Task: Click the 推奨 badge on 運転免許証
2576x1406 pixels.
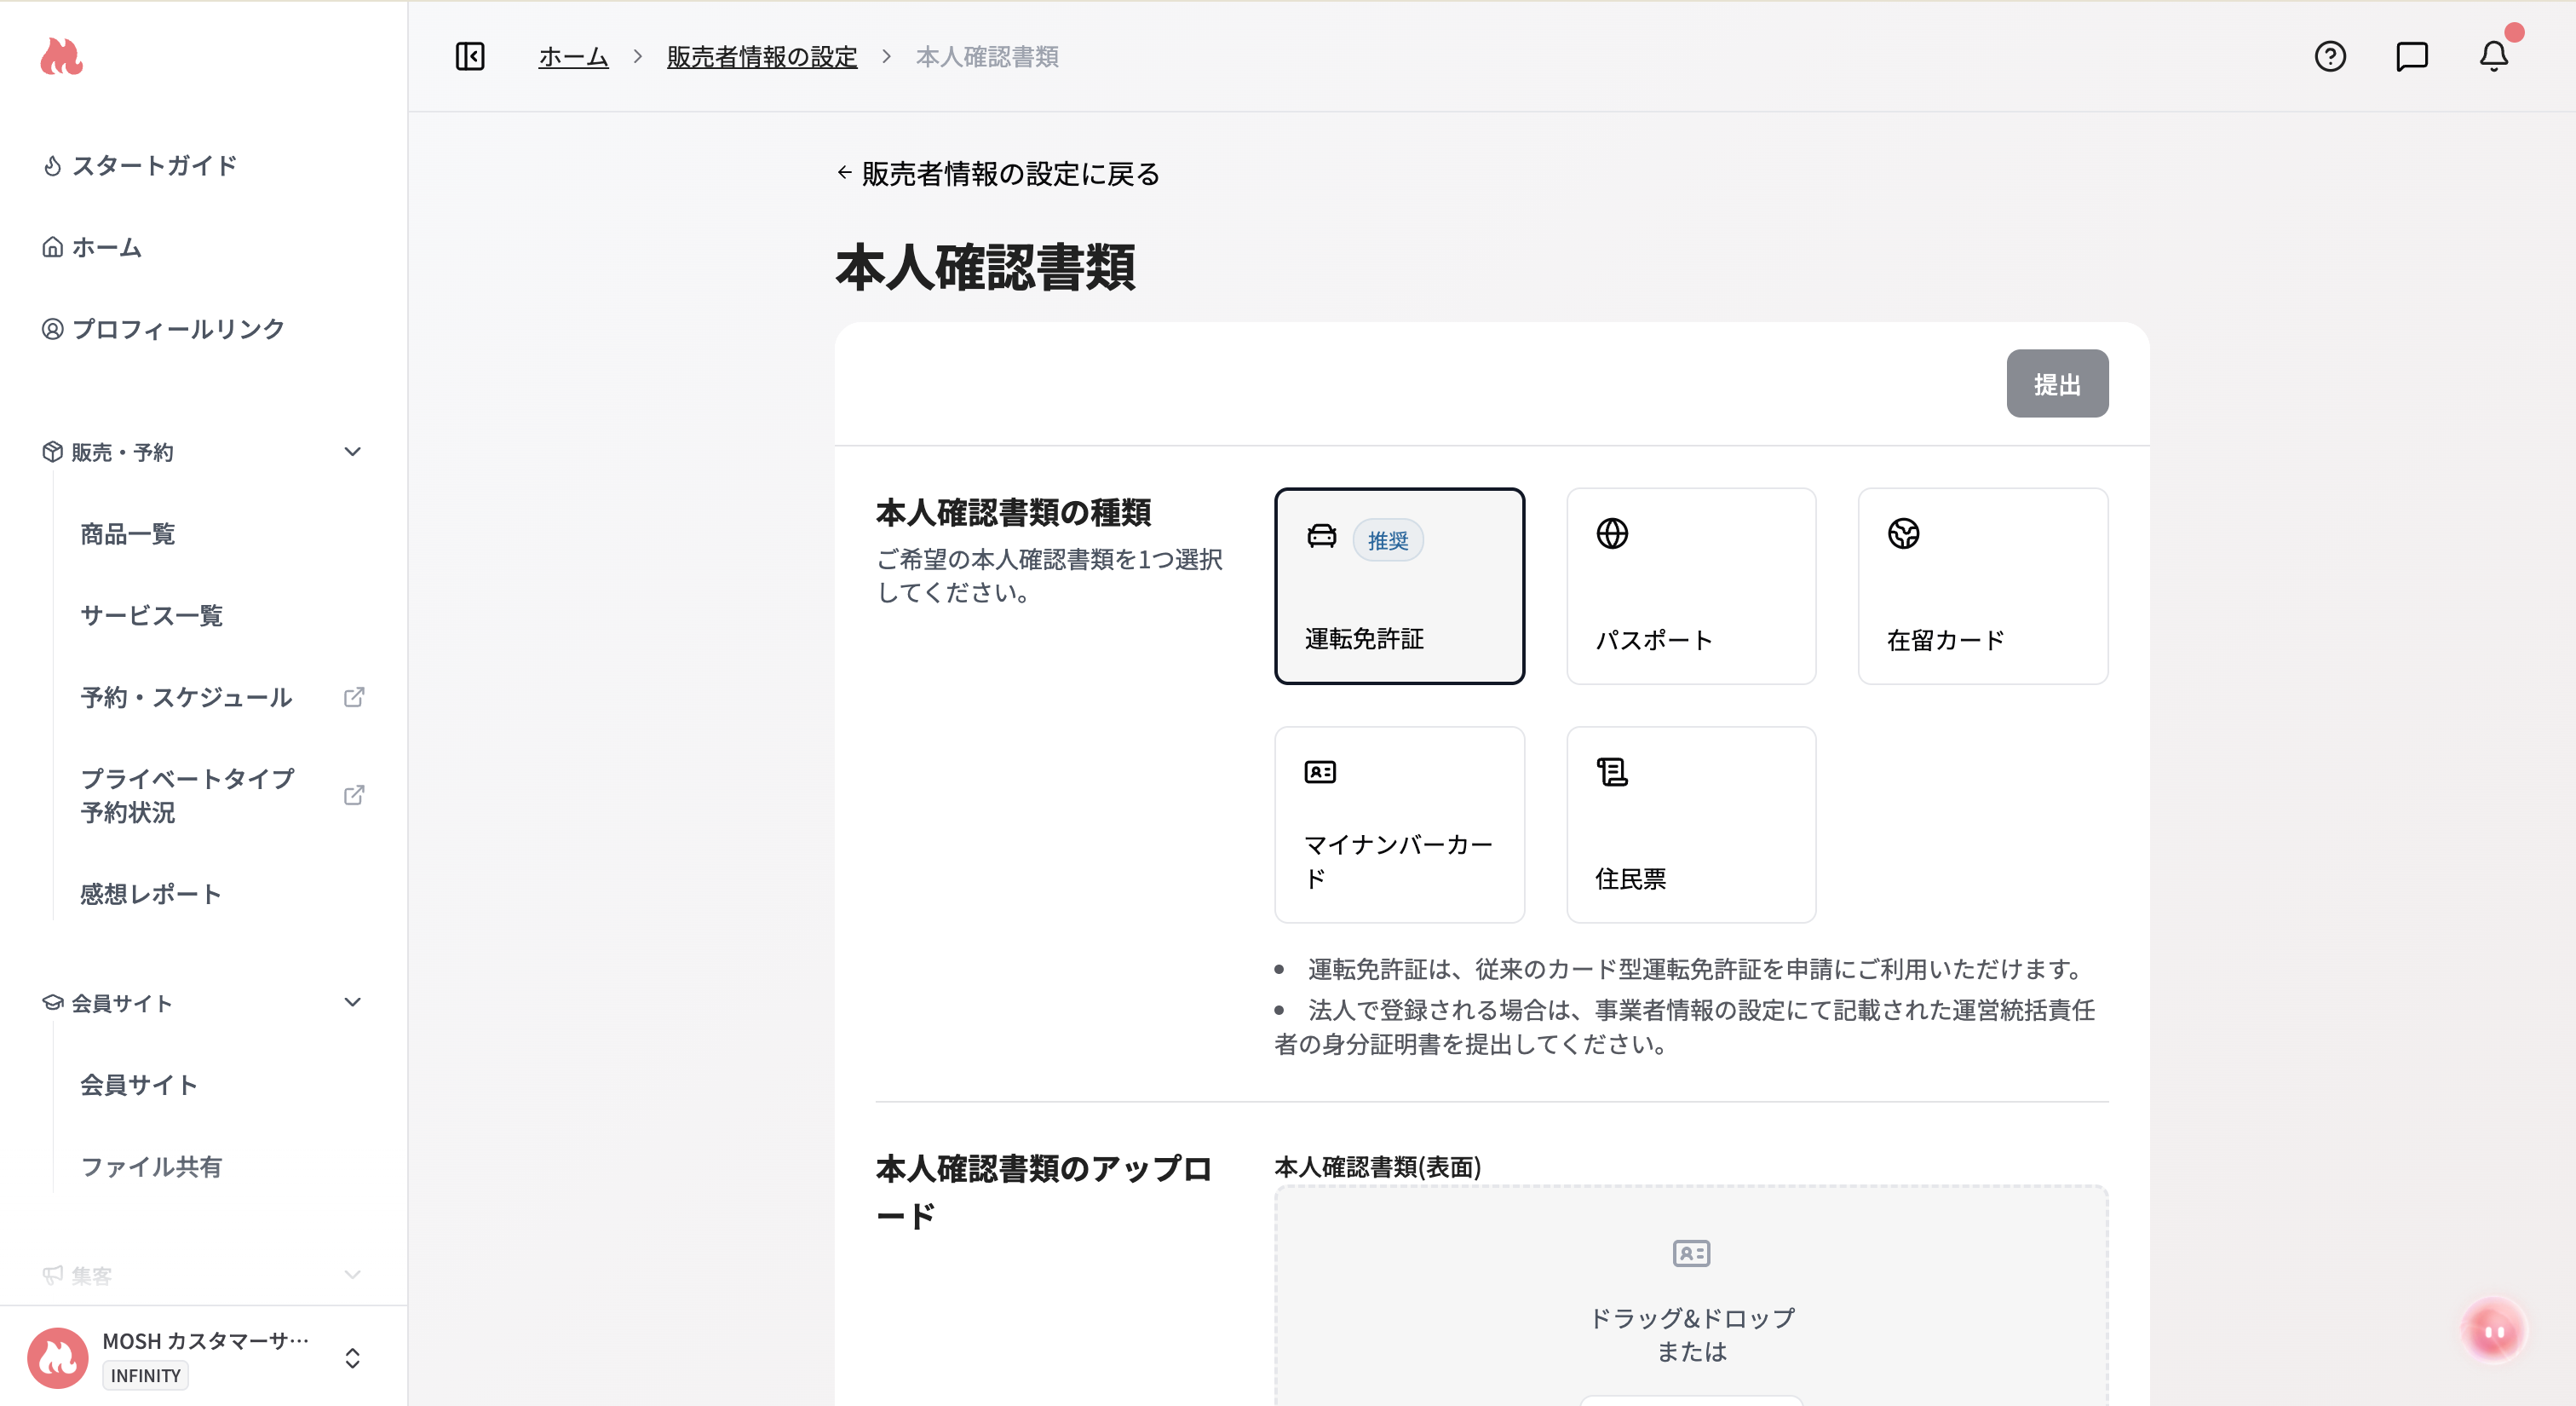Action: 1388,540
